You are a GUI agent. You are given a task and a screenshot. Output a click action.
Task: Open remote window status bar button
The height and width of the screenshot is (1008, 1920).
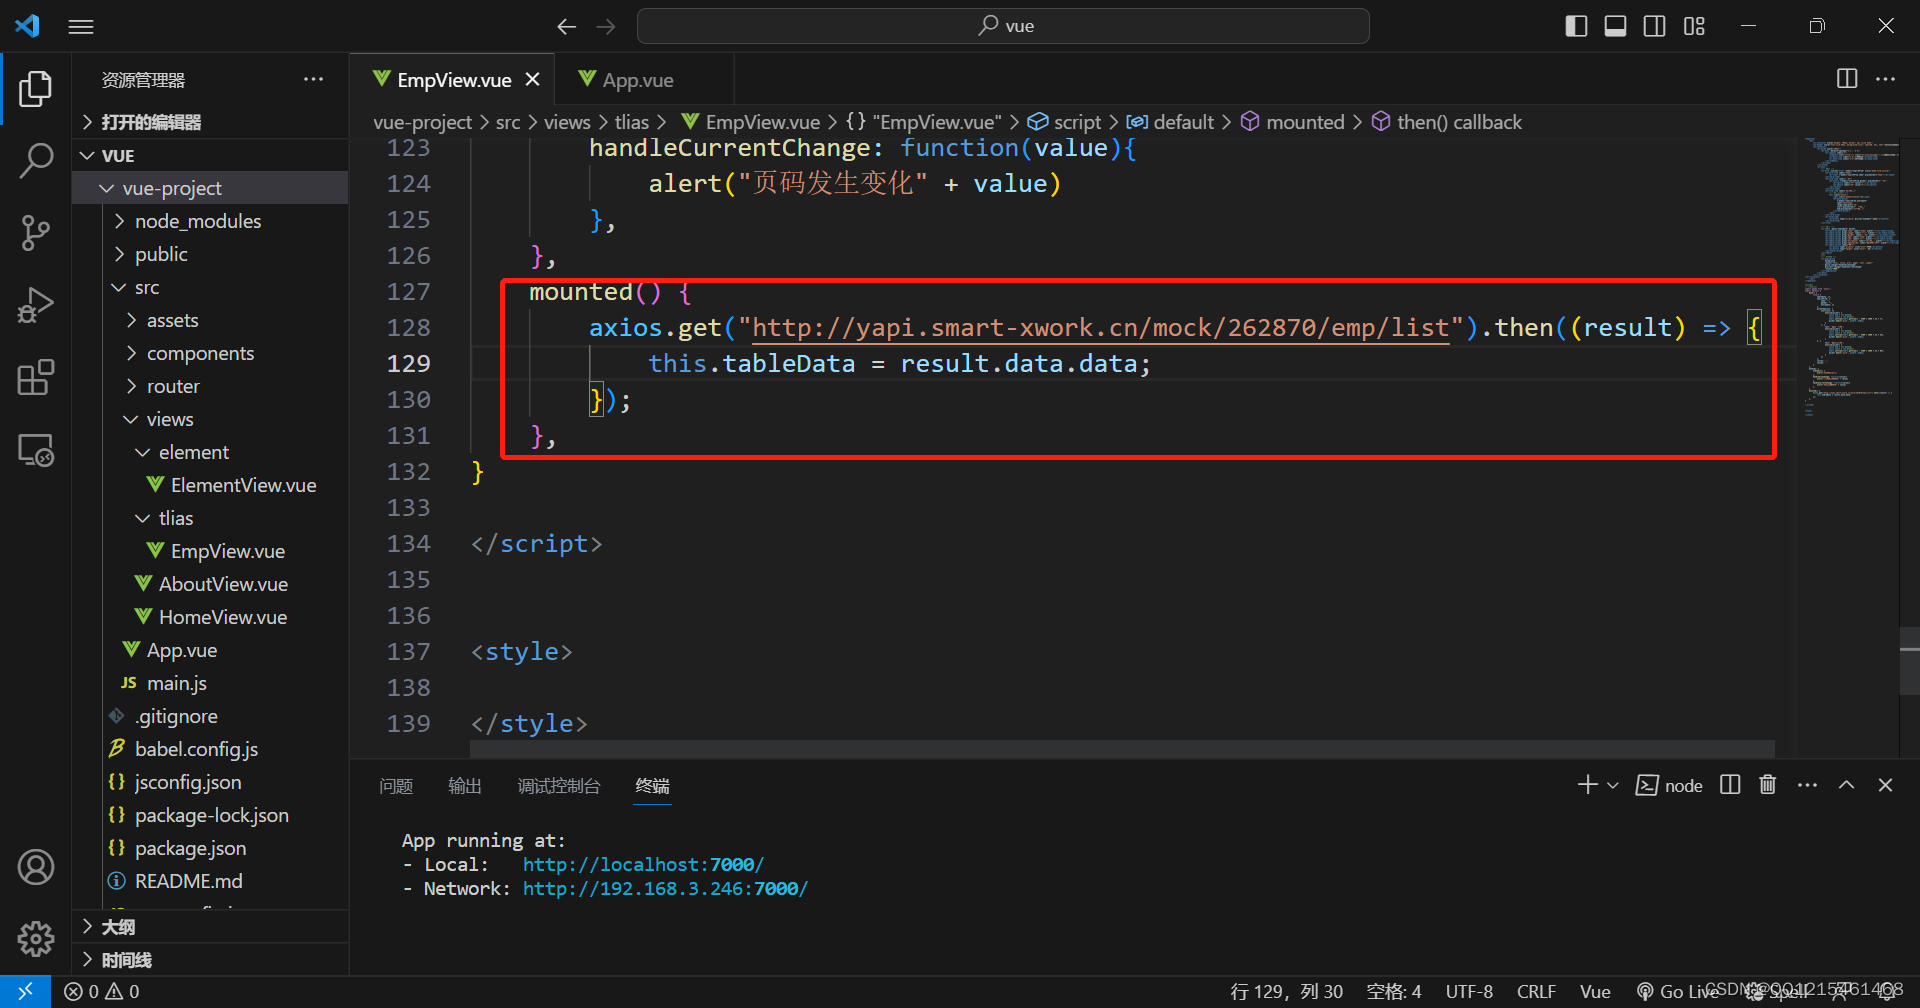(x=25, y=991)
